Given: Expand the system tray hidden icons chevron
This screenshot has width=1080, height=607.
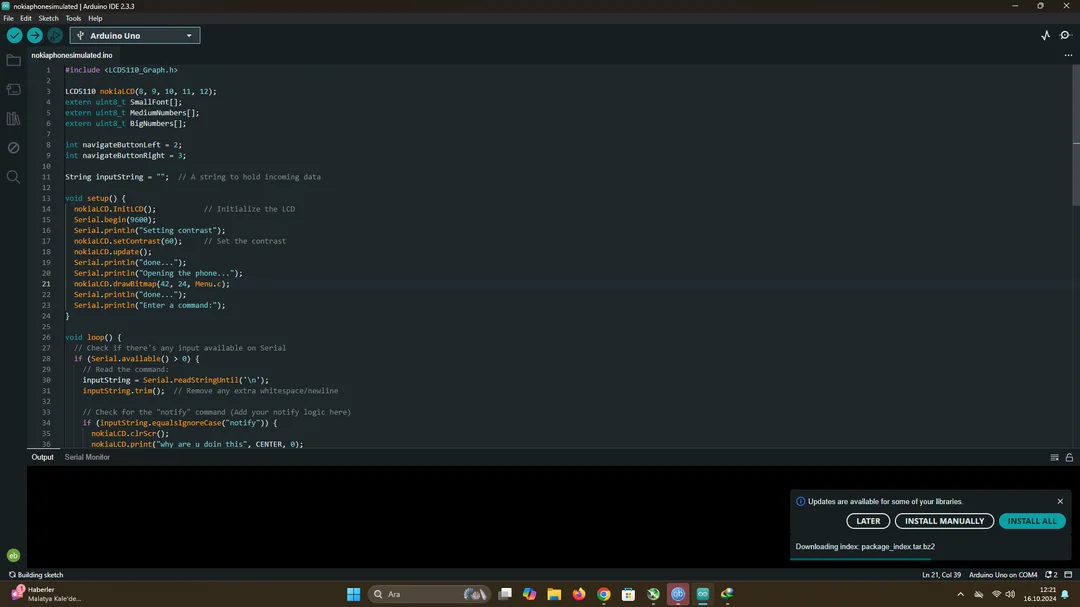Looking at the screenshot, I should [x=960, y=594].
